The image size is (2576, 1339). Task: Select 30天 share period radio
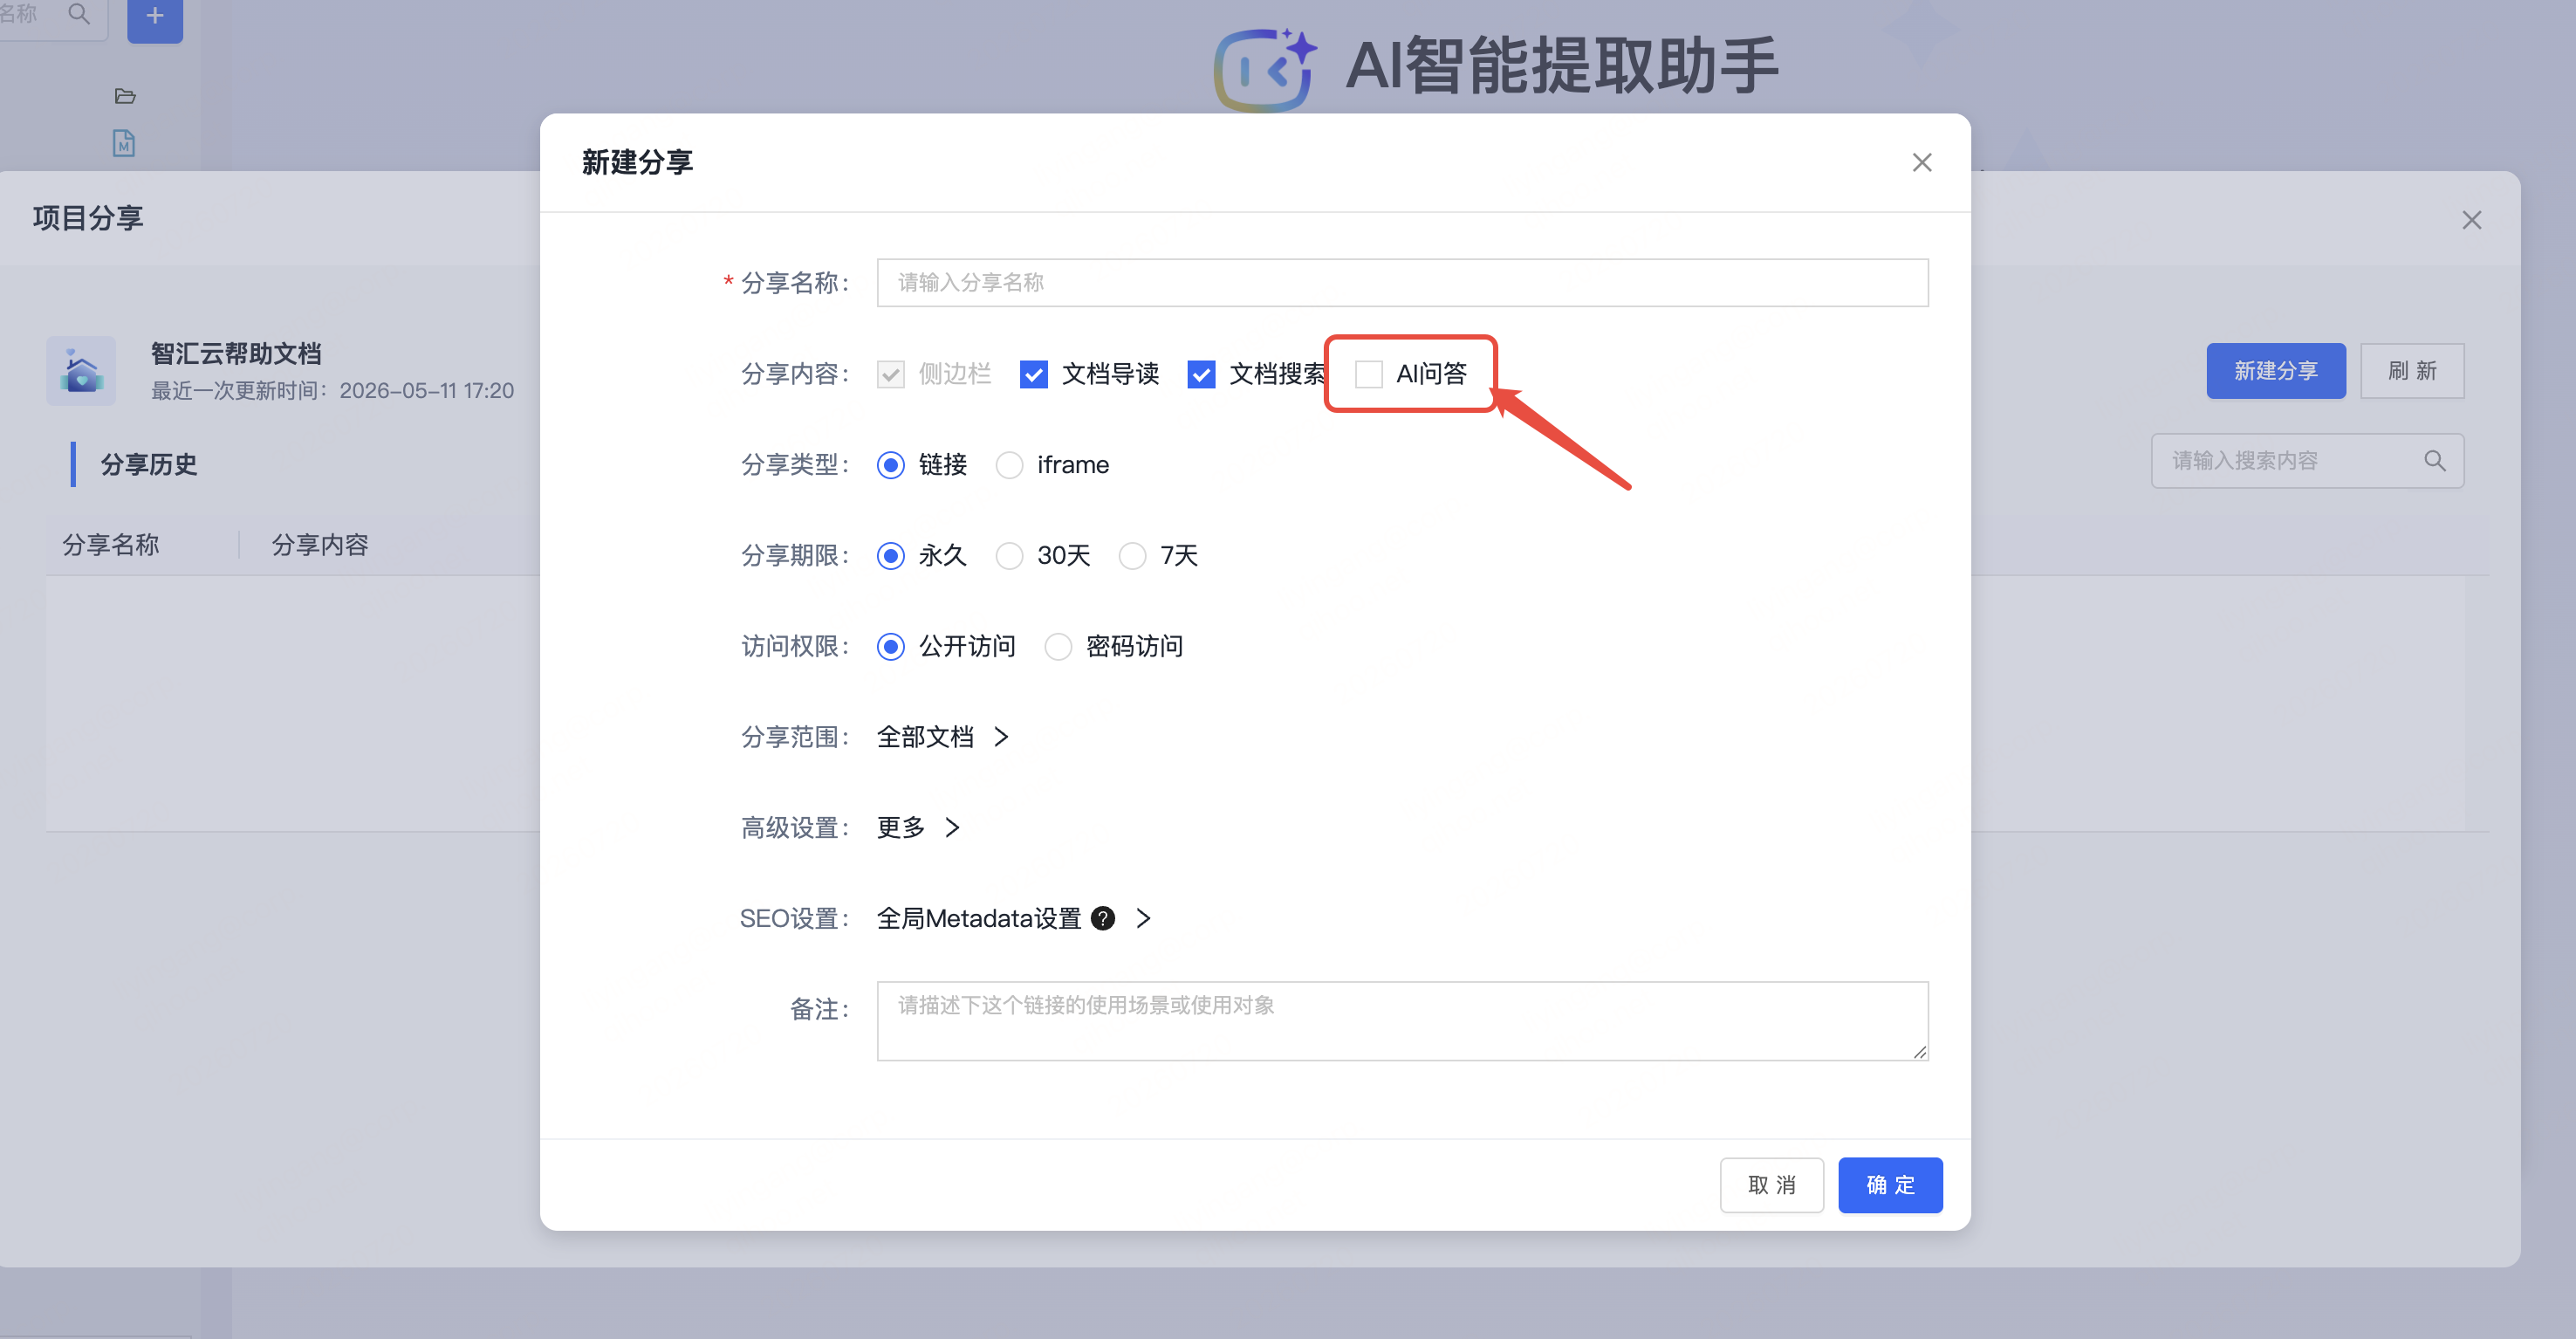1009,556
